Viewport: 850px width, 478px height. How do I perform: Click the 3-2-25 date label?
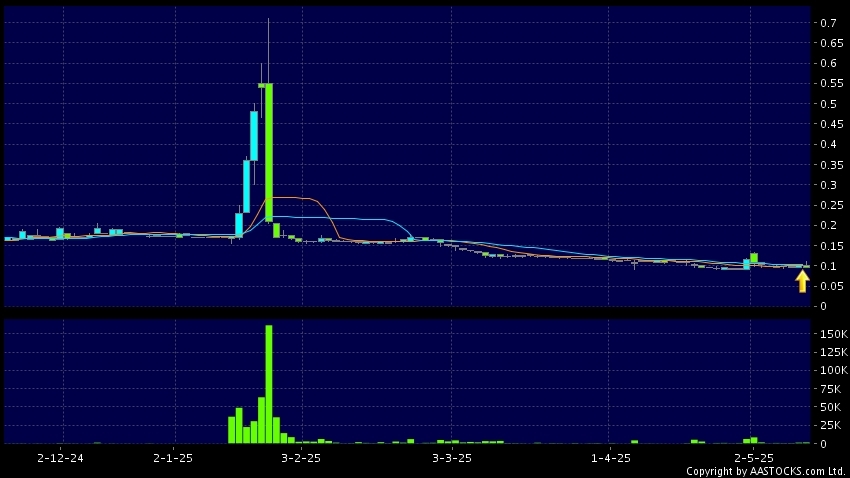tap(301, 458)
